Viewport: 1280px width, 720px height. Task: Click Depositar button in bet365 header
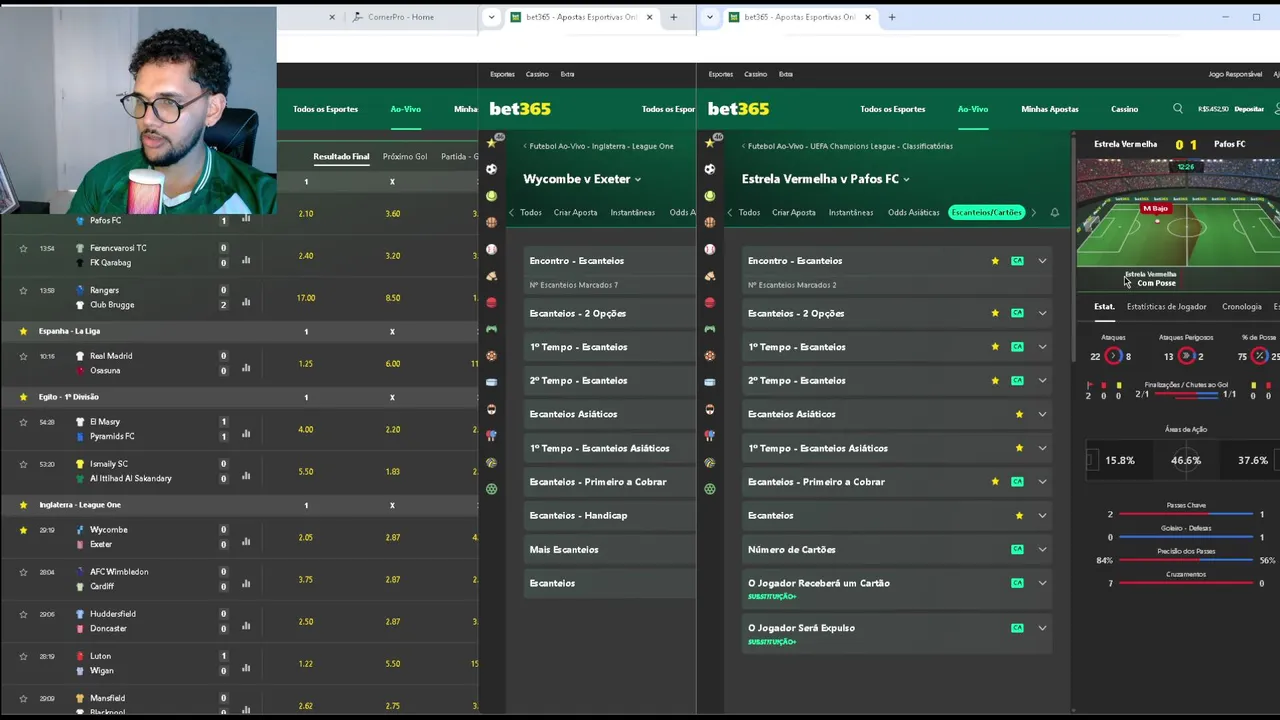tap(1249, 109)
